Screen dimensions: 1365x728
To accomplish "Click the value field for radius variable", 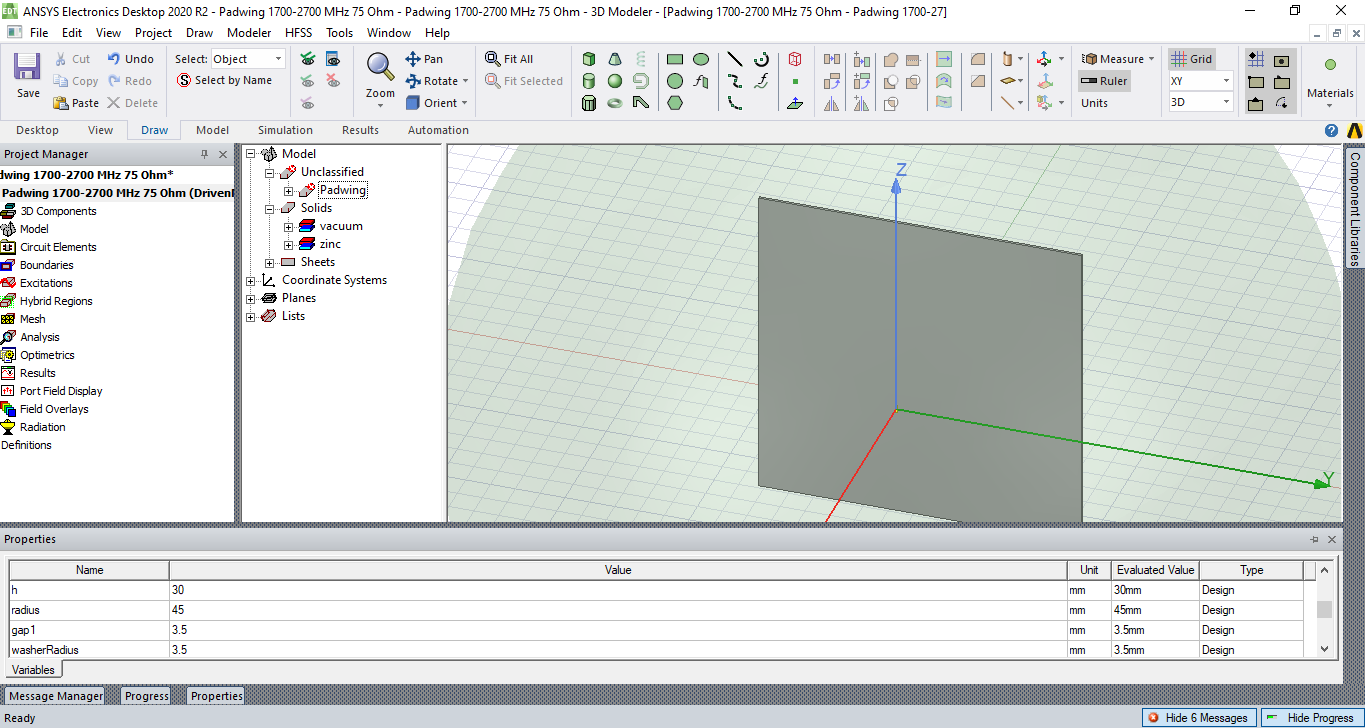I will pyautogui.click(x=617, y=610).
